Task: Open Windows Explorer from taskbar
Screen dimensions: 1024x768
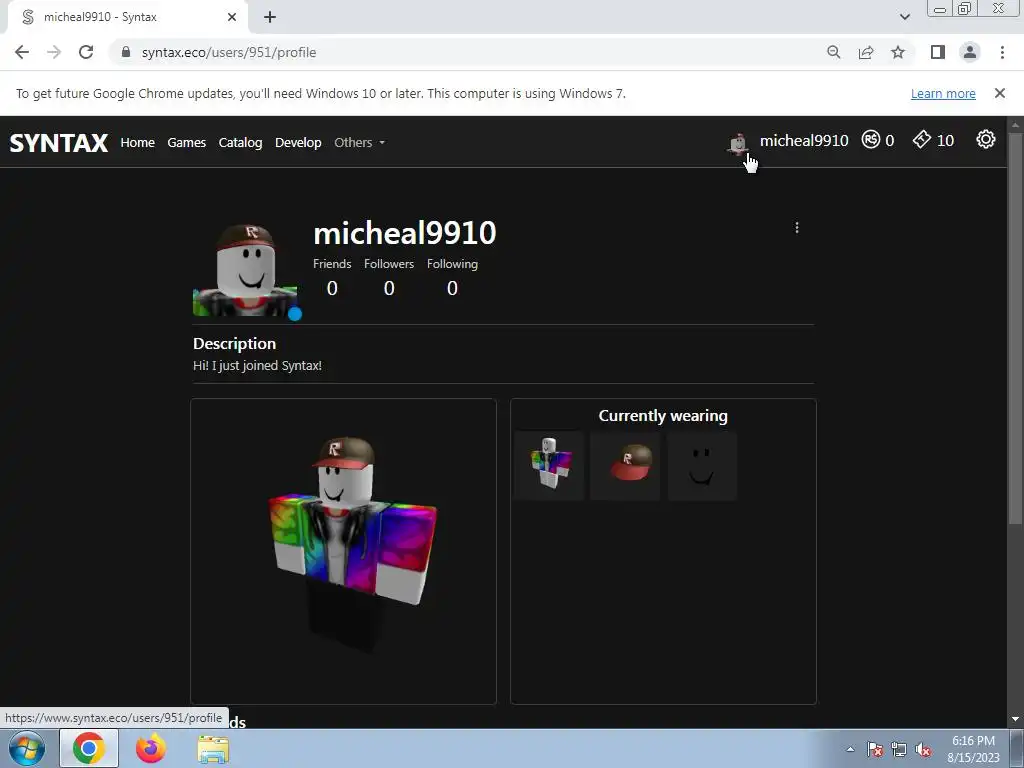Action: 213,750
